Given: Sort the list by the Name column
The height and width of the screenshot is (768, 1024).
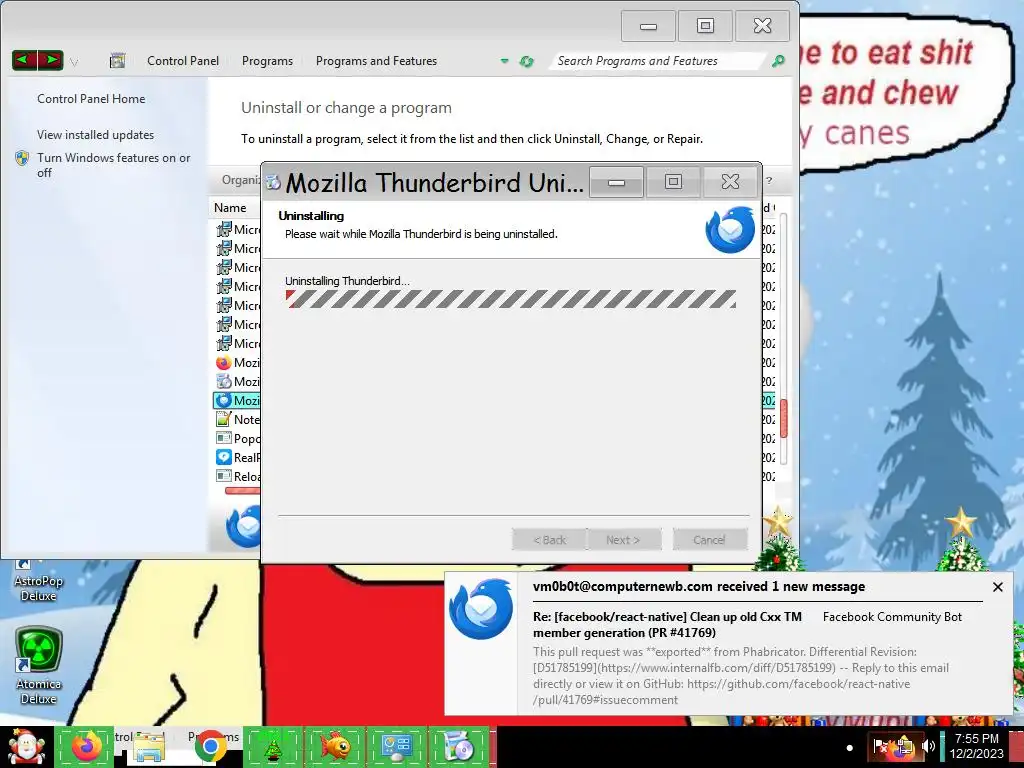Looking at the screenshot, I should click(230, 208).
